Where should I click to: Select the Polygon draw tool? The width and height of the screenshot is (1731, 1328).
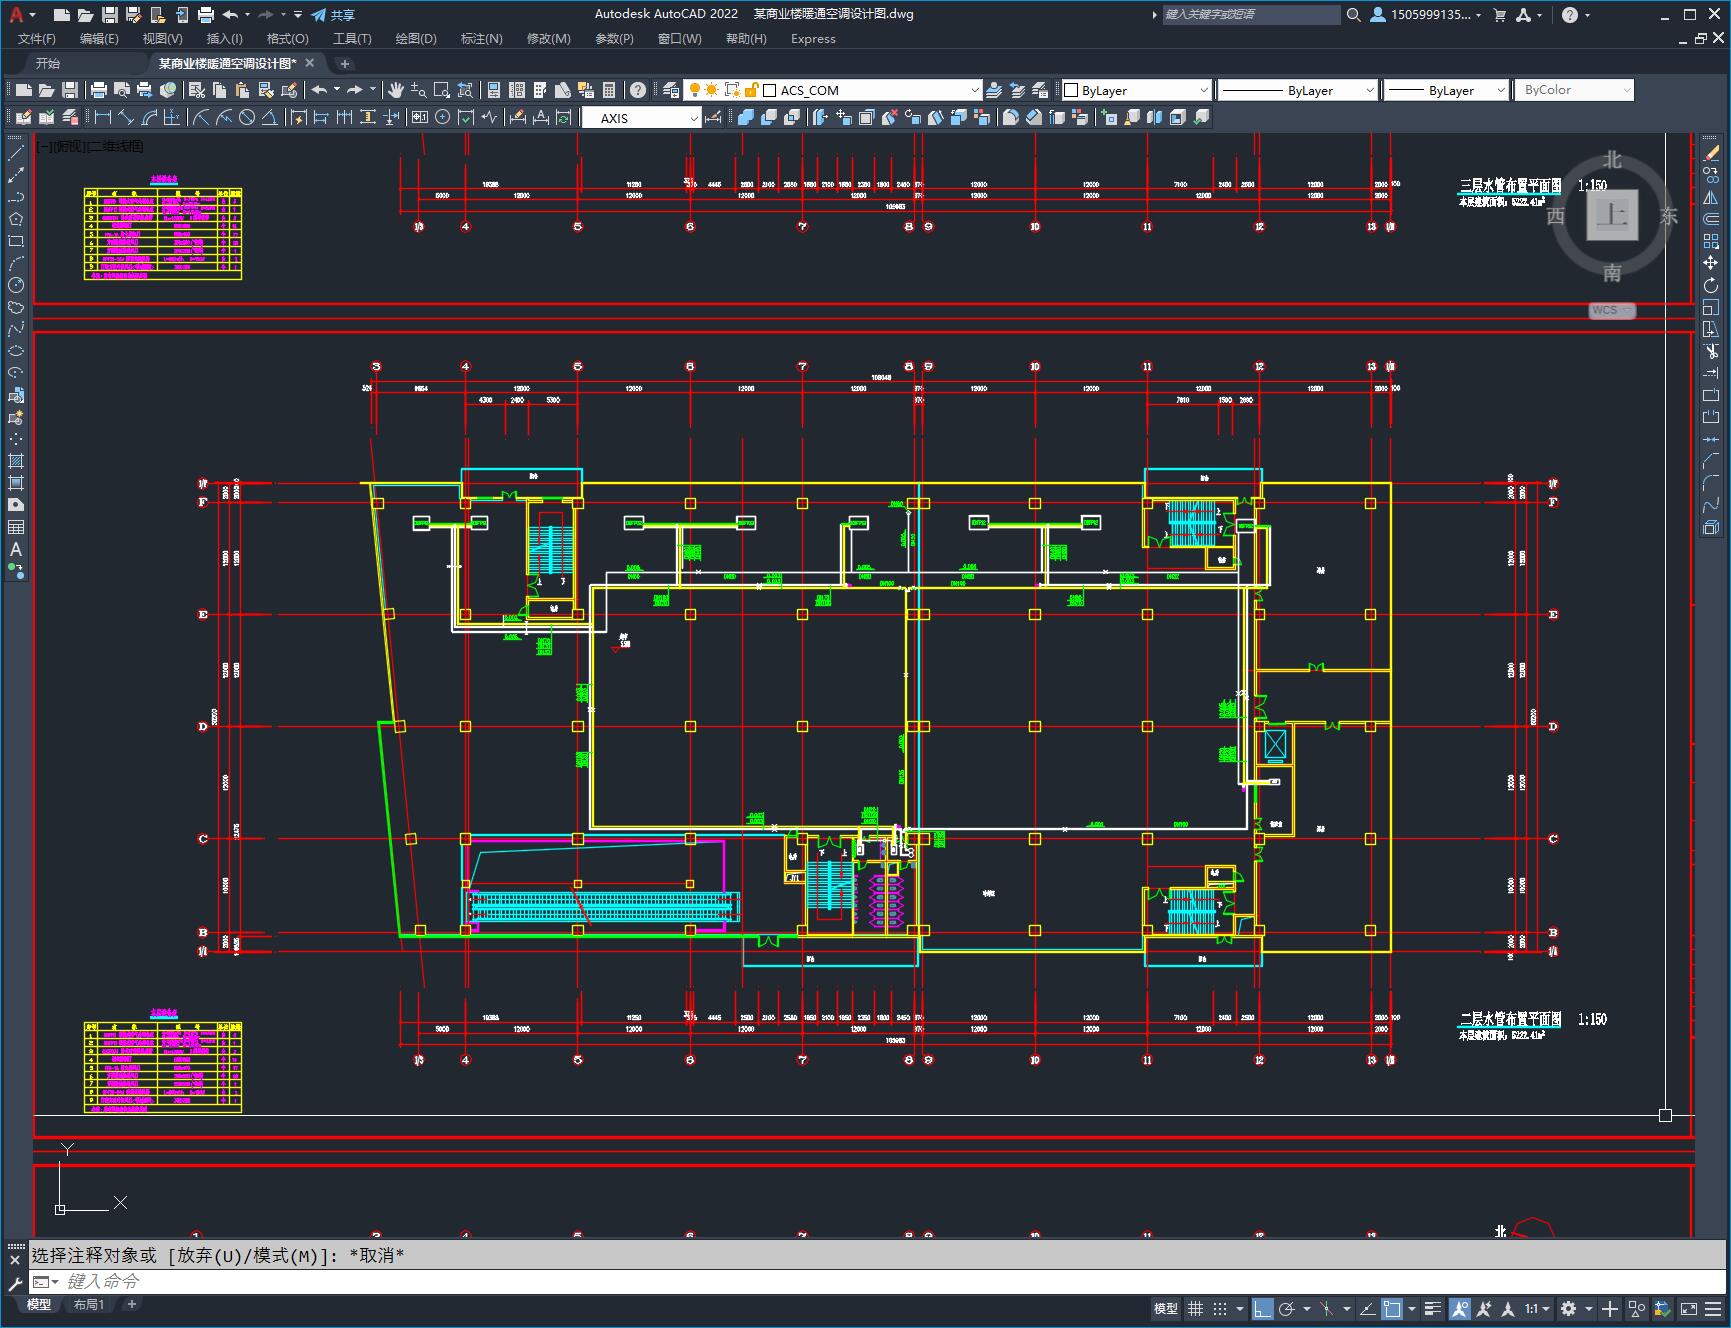(x=16, y=219)
